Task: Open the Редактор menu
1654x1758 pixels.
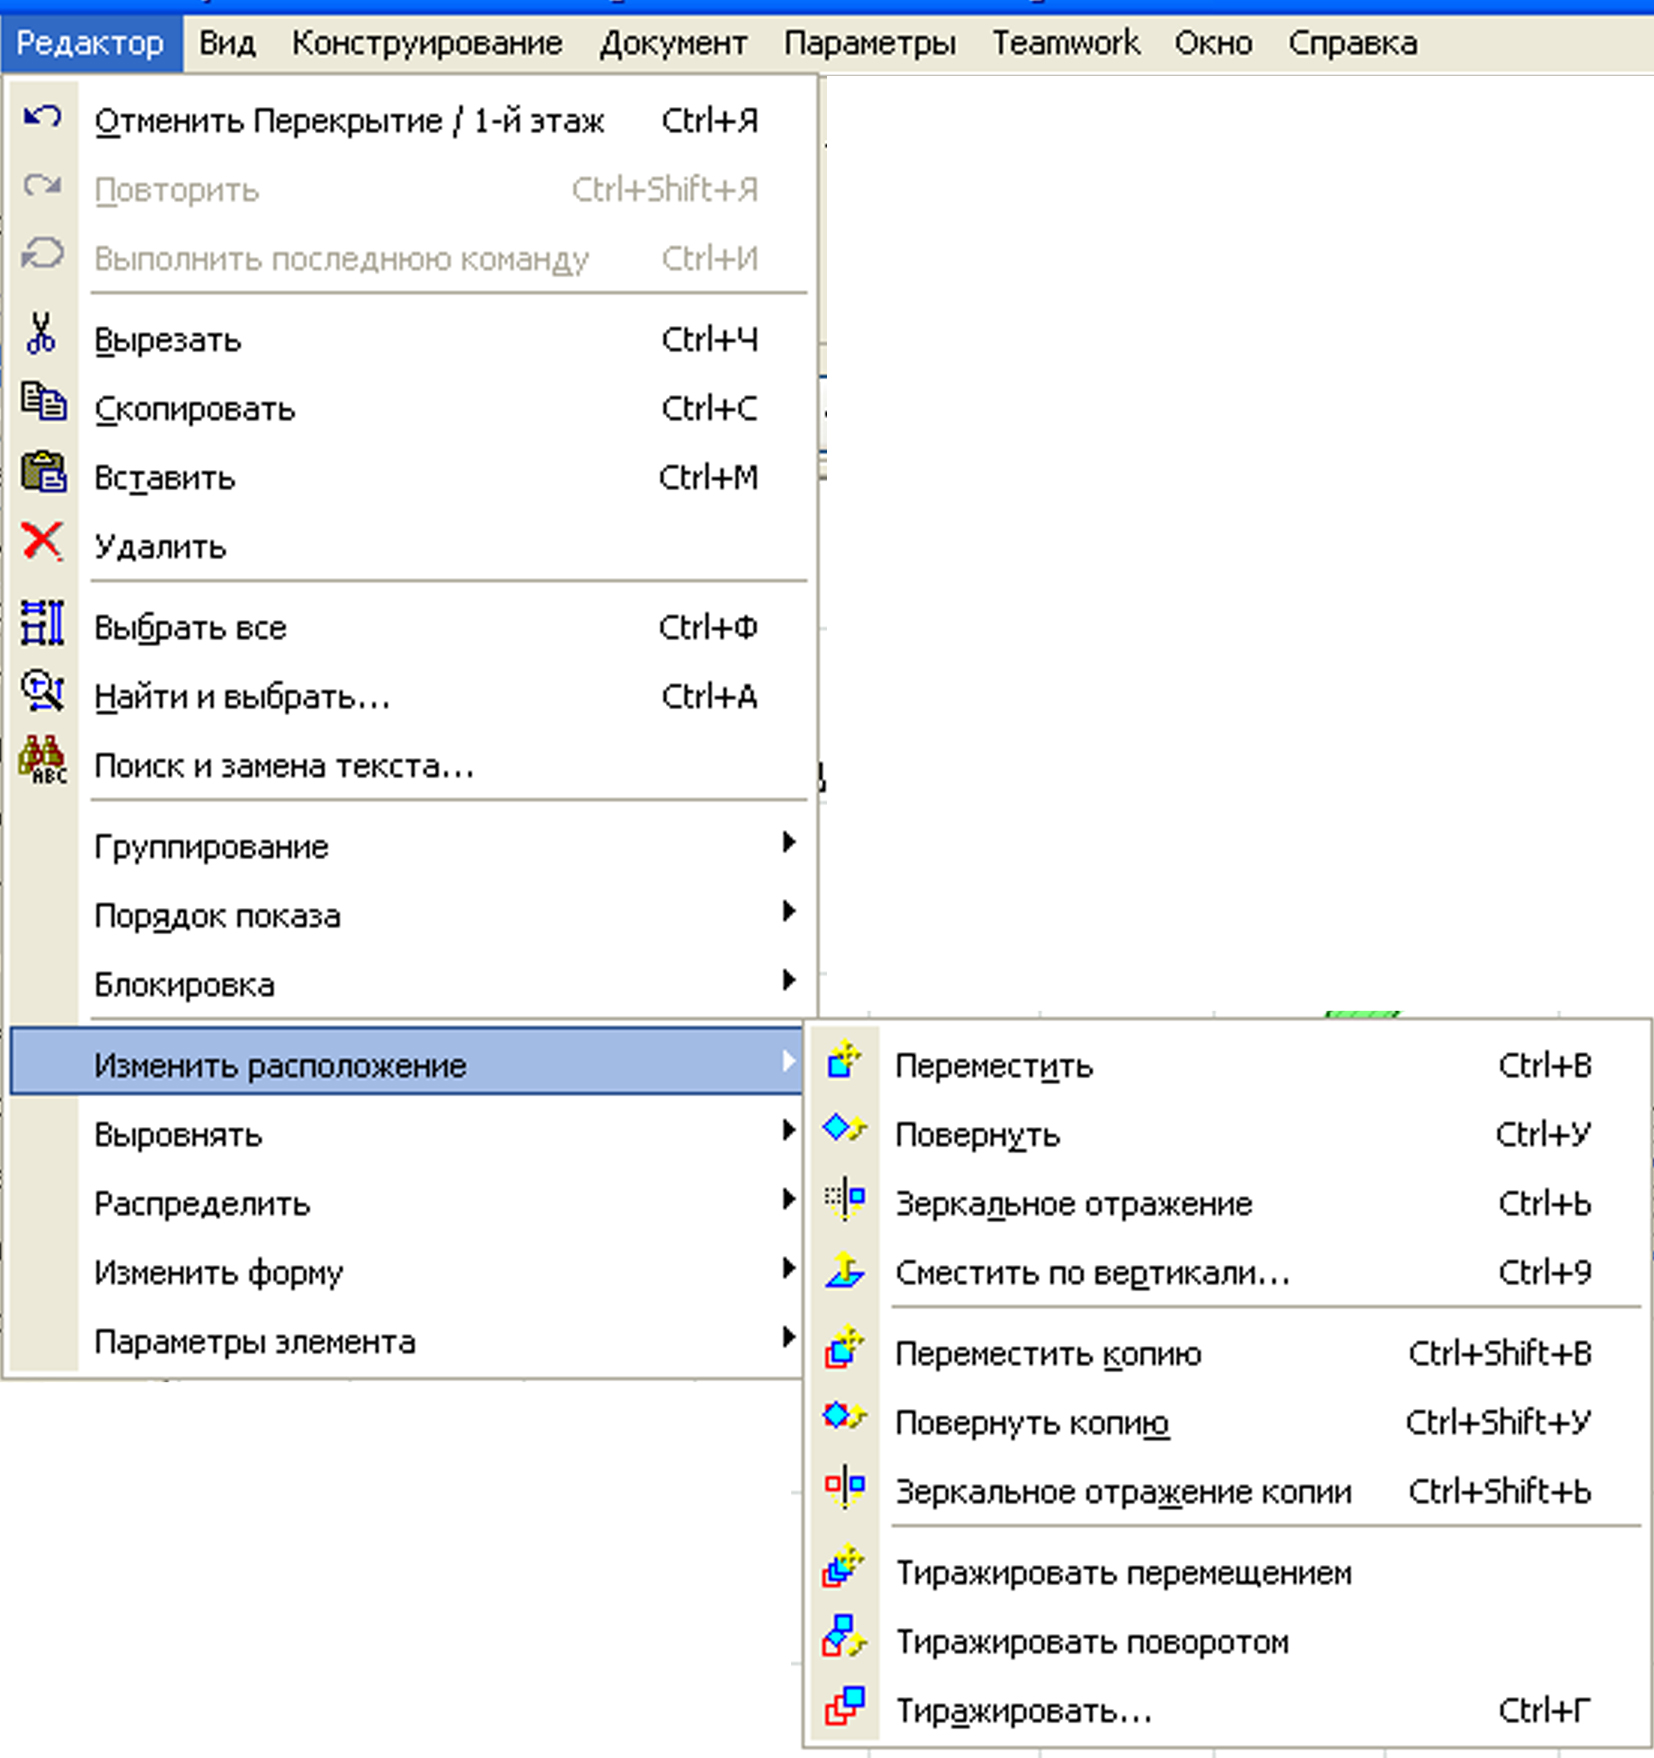Action: click(91, 43)
